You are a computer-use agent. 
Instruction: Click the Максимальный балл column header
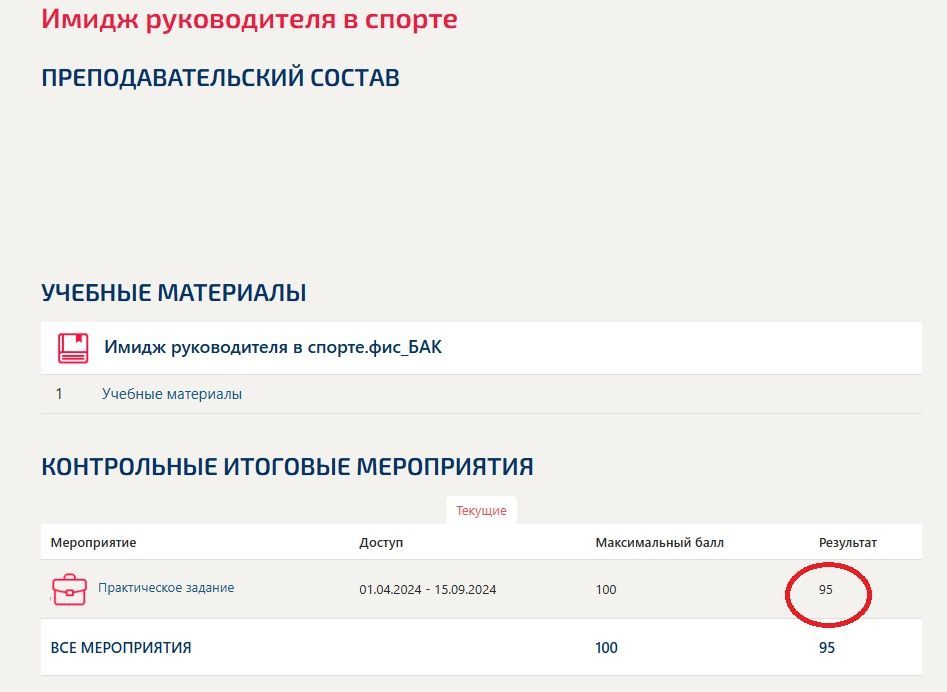point(660,542)
